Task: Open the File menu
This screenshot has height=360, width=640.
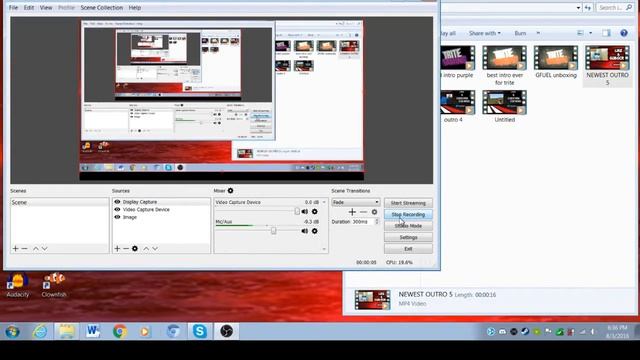Action: [x=13, y=7]
